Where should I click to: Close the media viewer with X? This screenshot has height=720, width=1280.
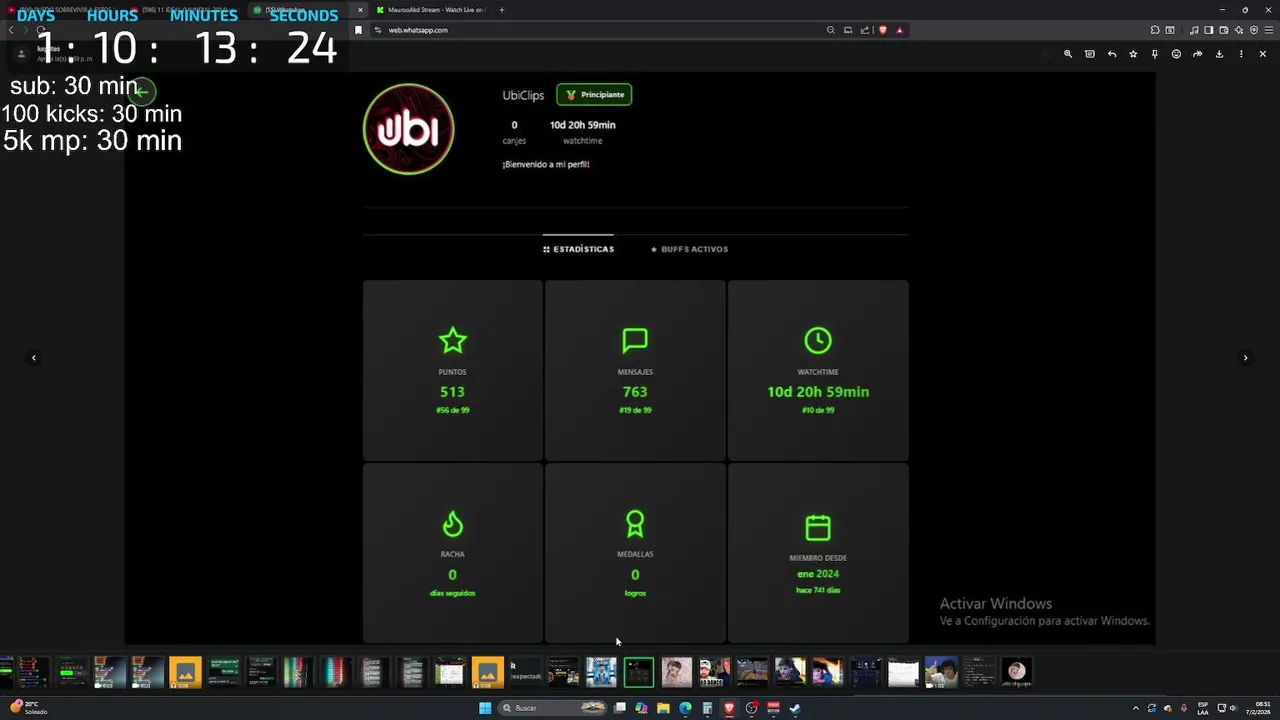click(x=1262, y=54)
